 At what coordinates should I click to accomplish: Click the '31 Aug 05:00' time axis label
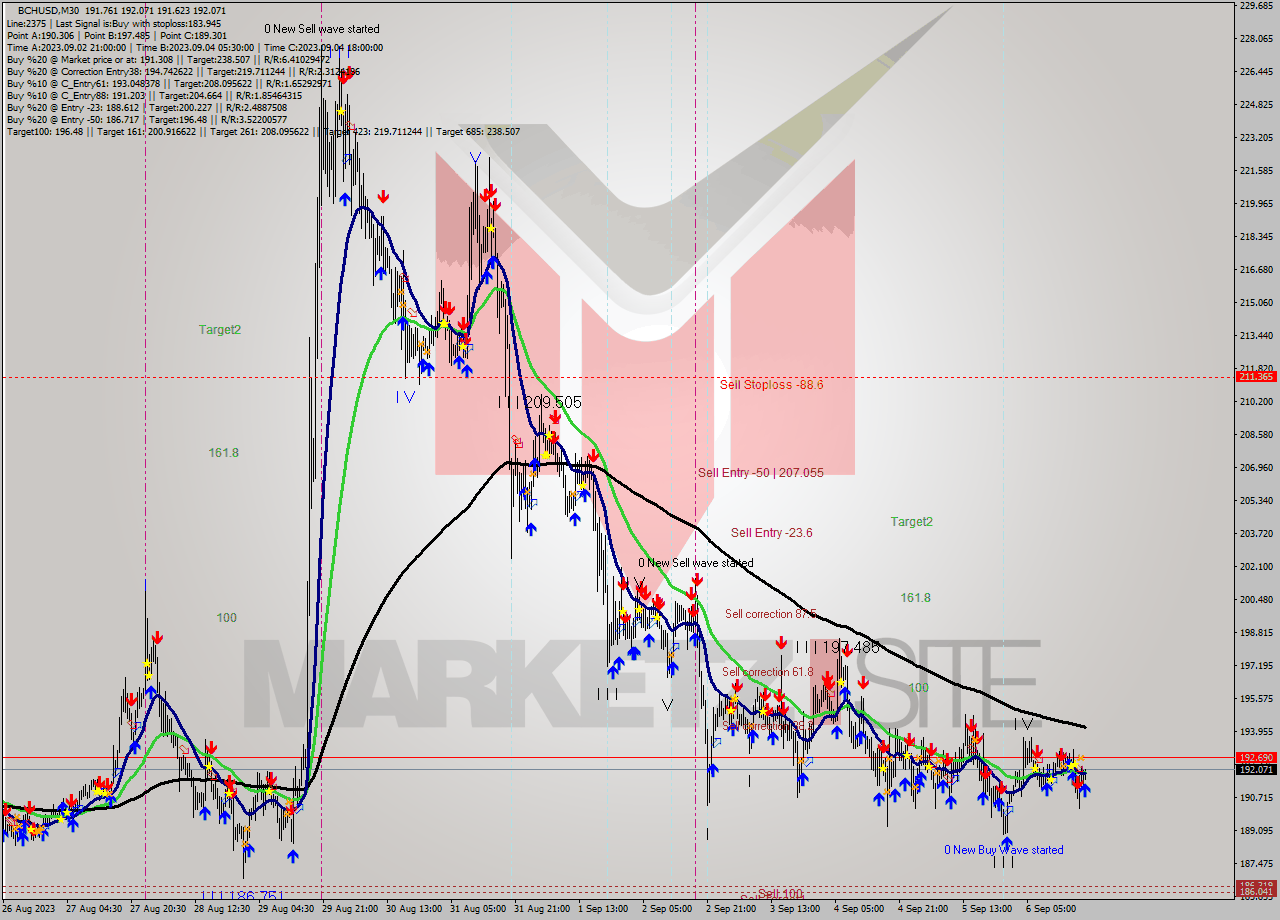click(x=479, y=909)
